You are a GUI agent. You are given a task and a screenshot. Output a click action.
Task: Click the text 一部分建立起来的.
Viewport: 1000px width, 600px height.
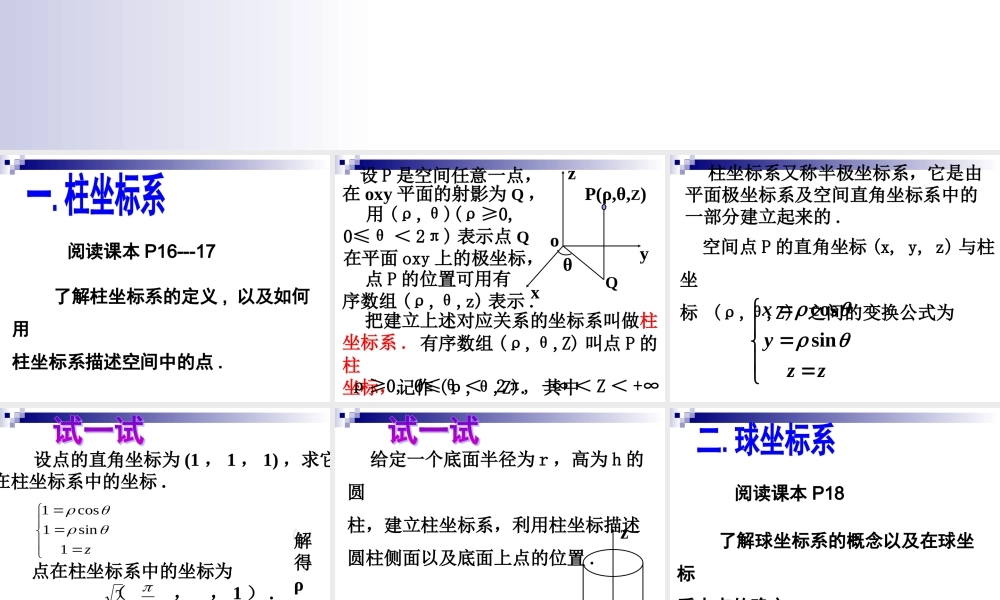[763, 217]
